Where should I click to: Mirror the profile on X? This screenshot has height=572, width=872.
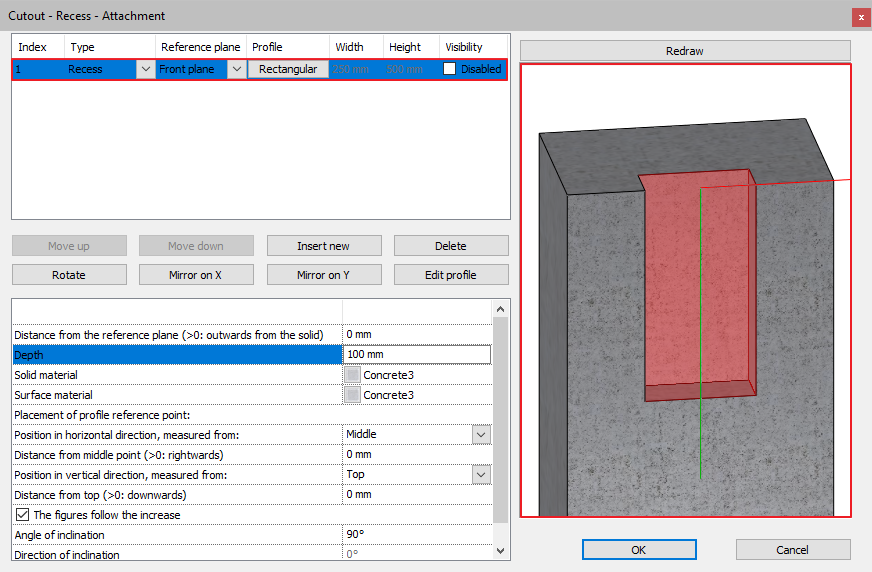[196, 275]
